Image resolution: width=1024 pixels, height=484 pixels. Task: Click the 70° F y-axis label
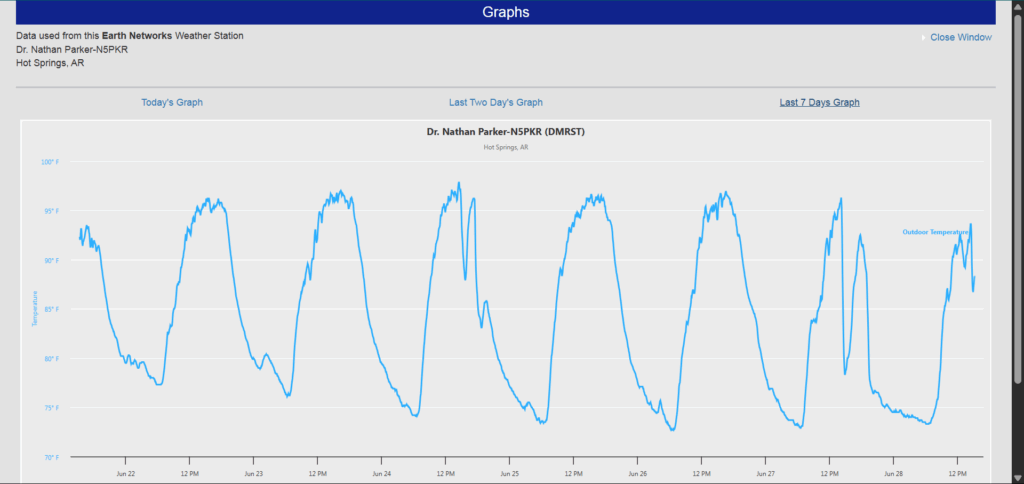(50, 457)
